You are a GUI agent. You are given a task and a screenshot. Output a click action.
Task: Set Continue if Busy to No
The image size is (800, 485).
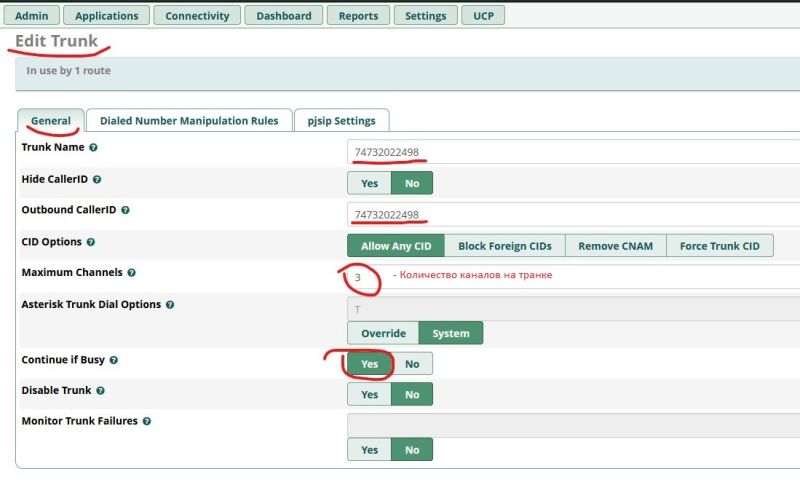click(x=412, y=364)
